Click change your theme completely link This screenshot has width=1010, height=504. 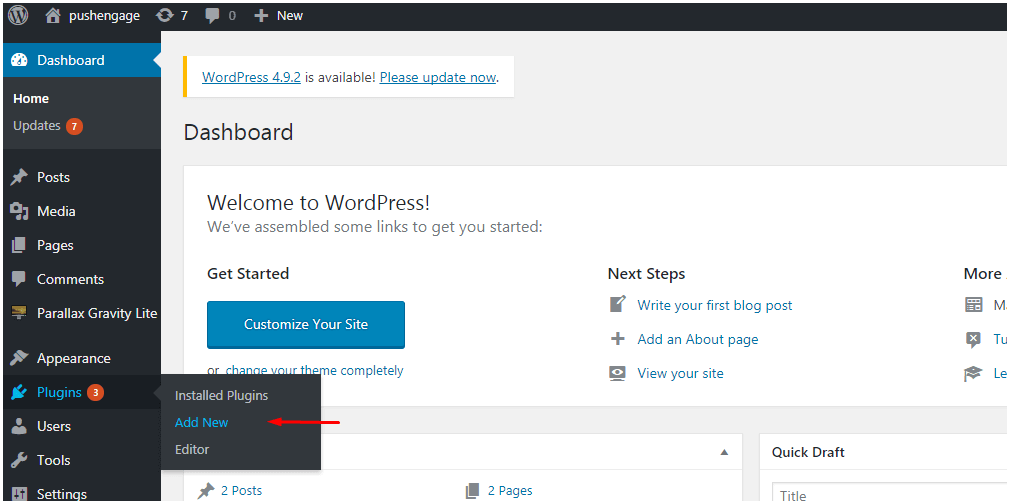tap(314, 371)
